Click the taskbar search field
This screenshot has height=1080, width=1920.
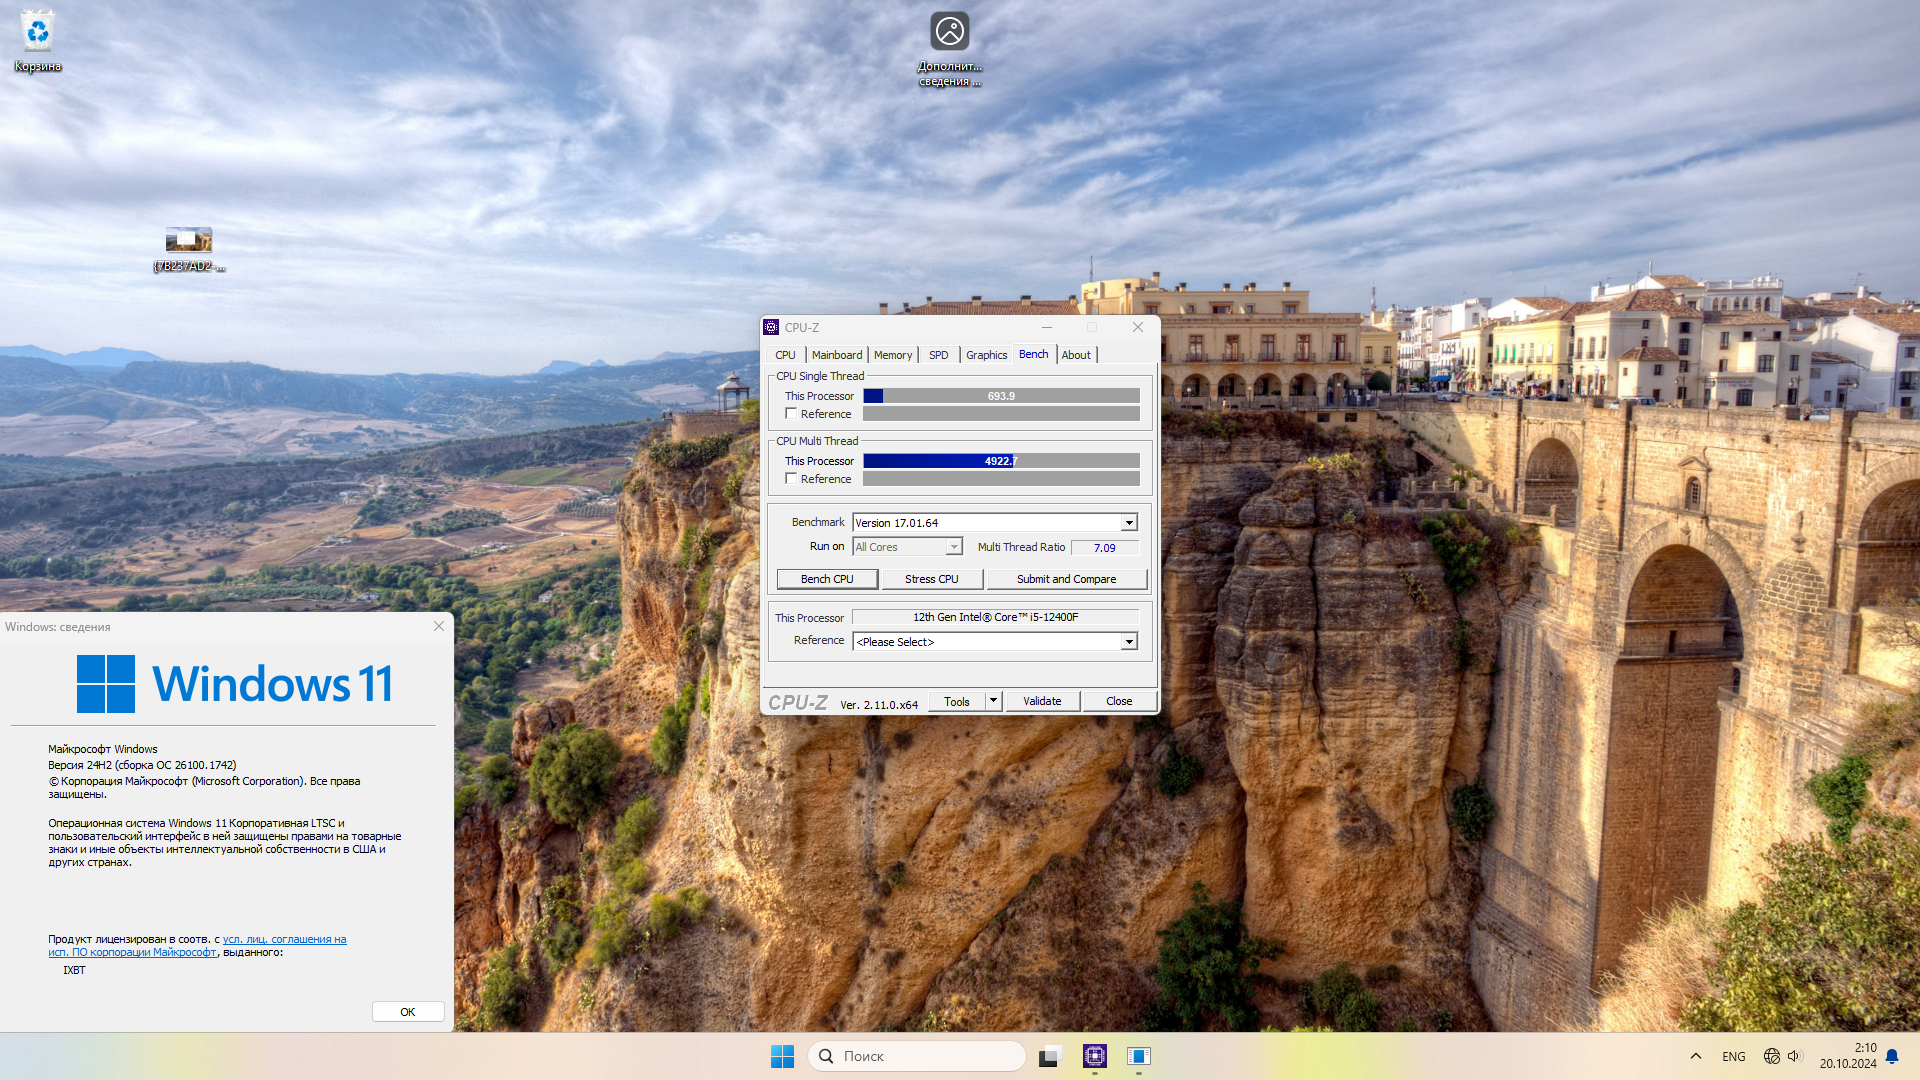pyautogui.click(x=917, y=1056)
